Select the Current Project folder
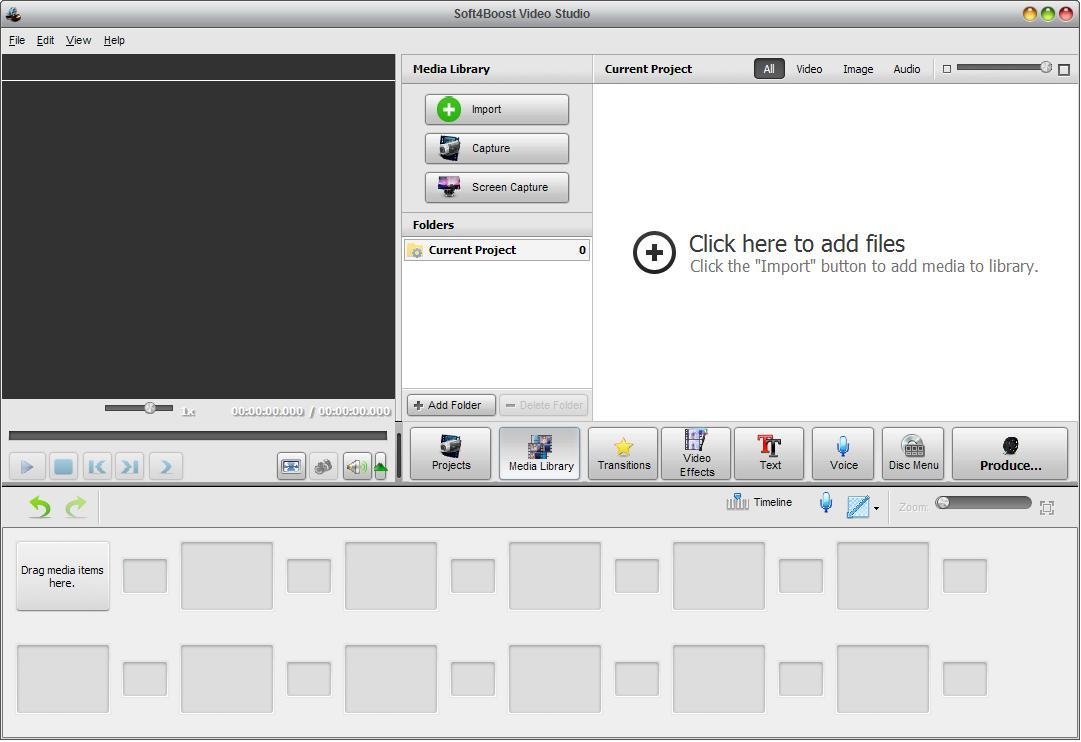This screenshot has width=1081, height=742. click(496, 250)
